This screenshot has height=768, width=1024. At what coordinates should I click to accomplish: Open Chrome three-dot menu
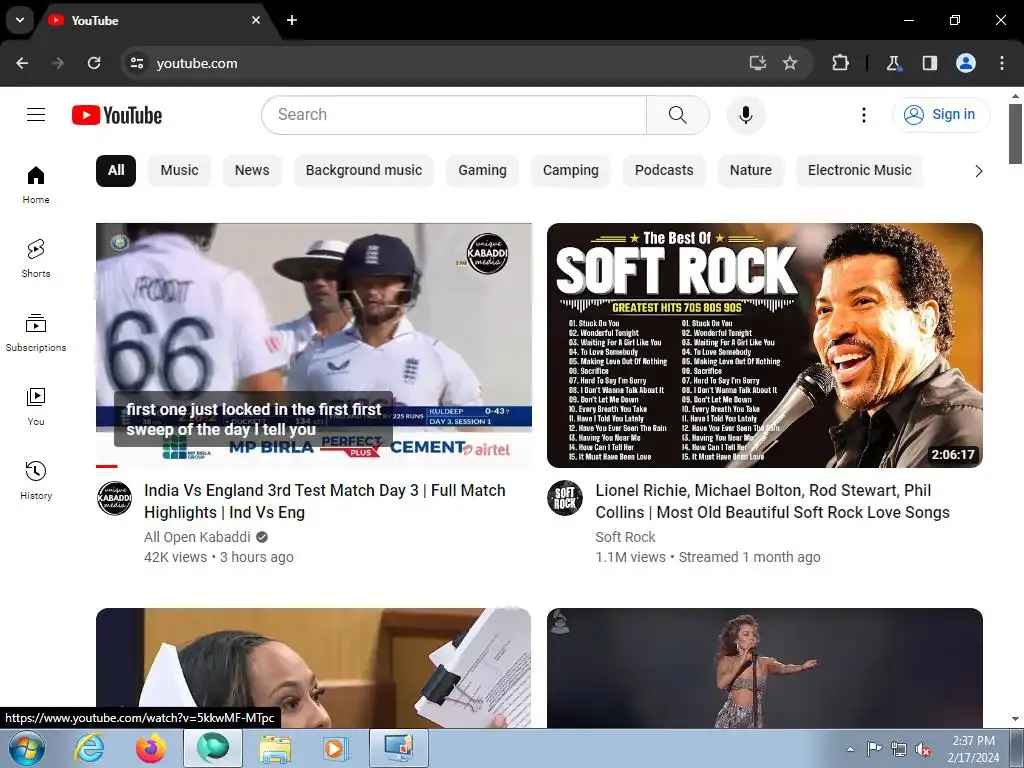1002,63
